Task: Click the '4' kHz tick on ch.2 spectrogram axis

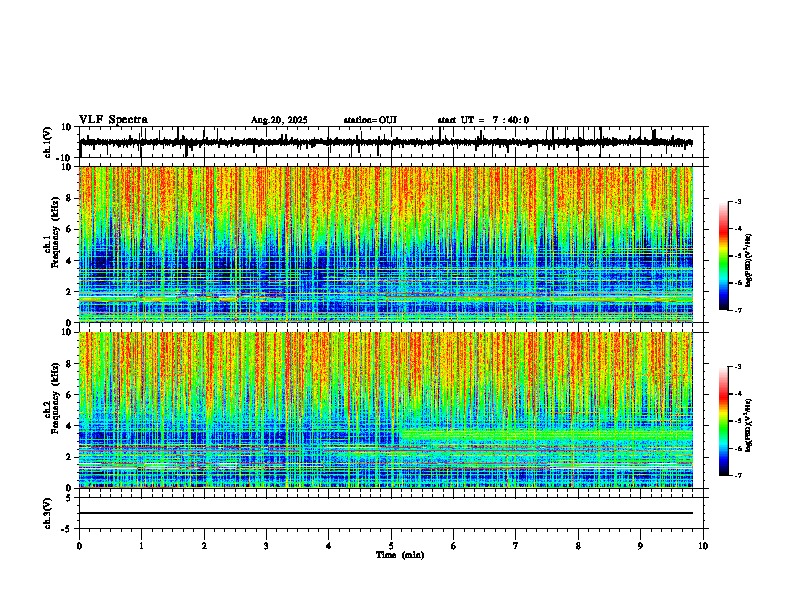Action: (x=70, y=426)
